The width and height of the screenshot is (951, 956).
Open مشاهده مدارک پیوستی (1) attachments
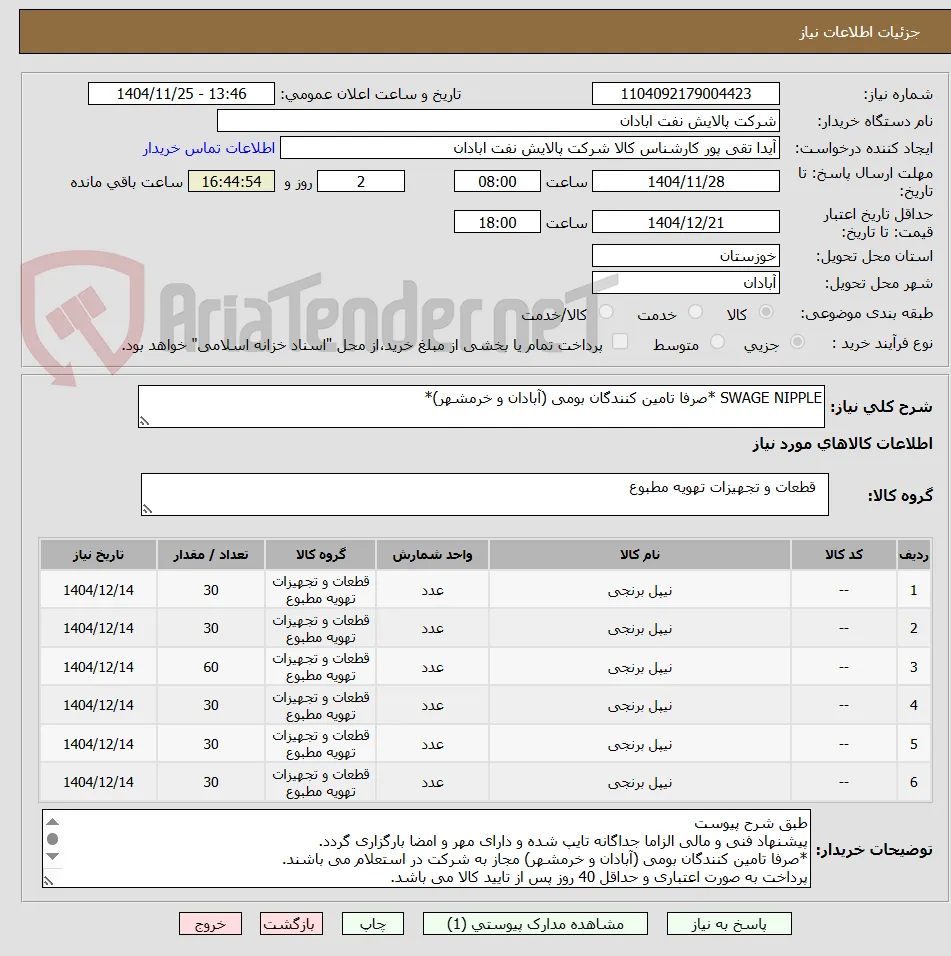(x=535, y=924)
